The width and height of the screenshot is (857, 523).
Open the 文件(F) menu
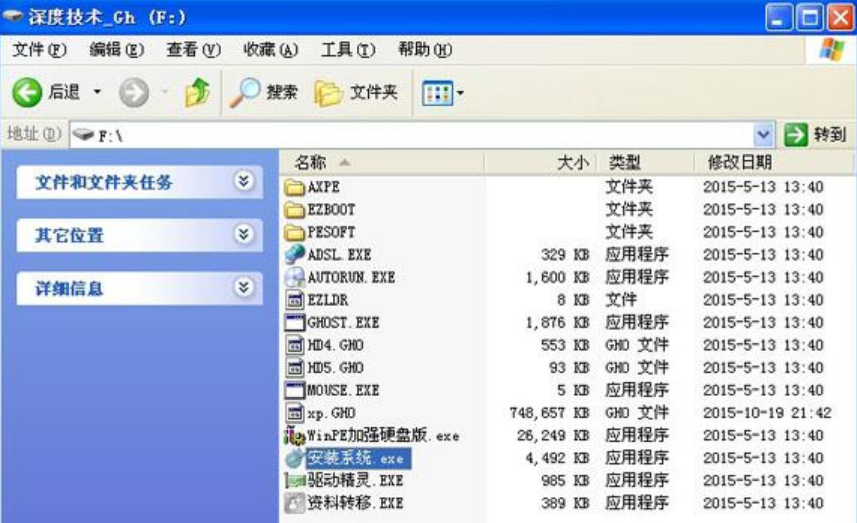tap(39, 50)
